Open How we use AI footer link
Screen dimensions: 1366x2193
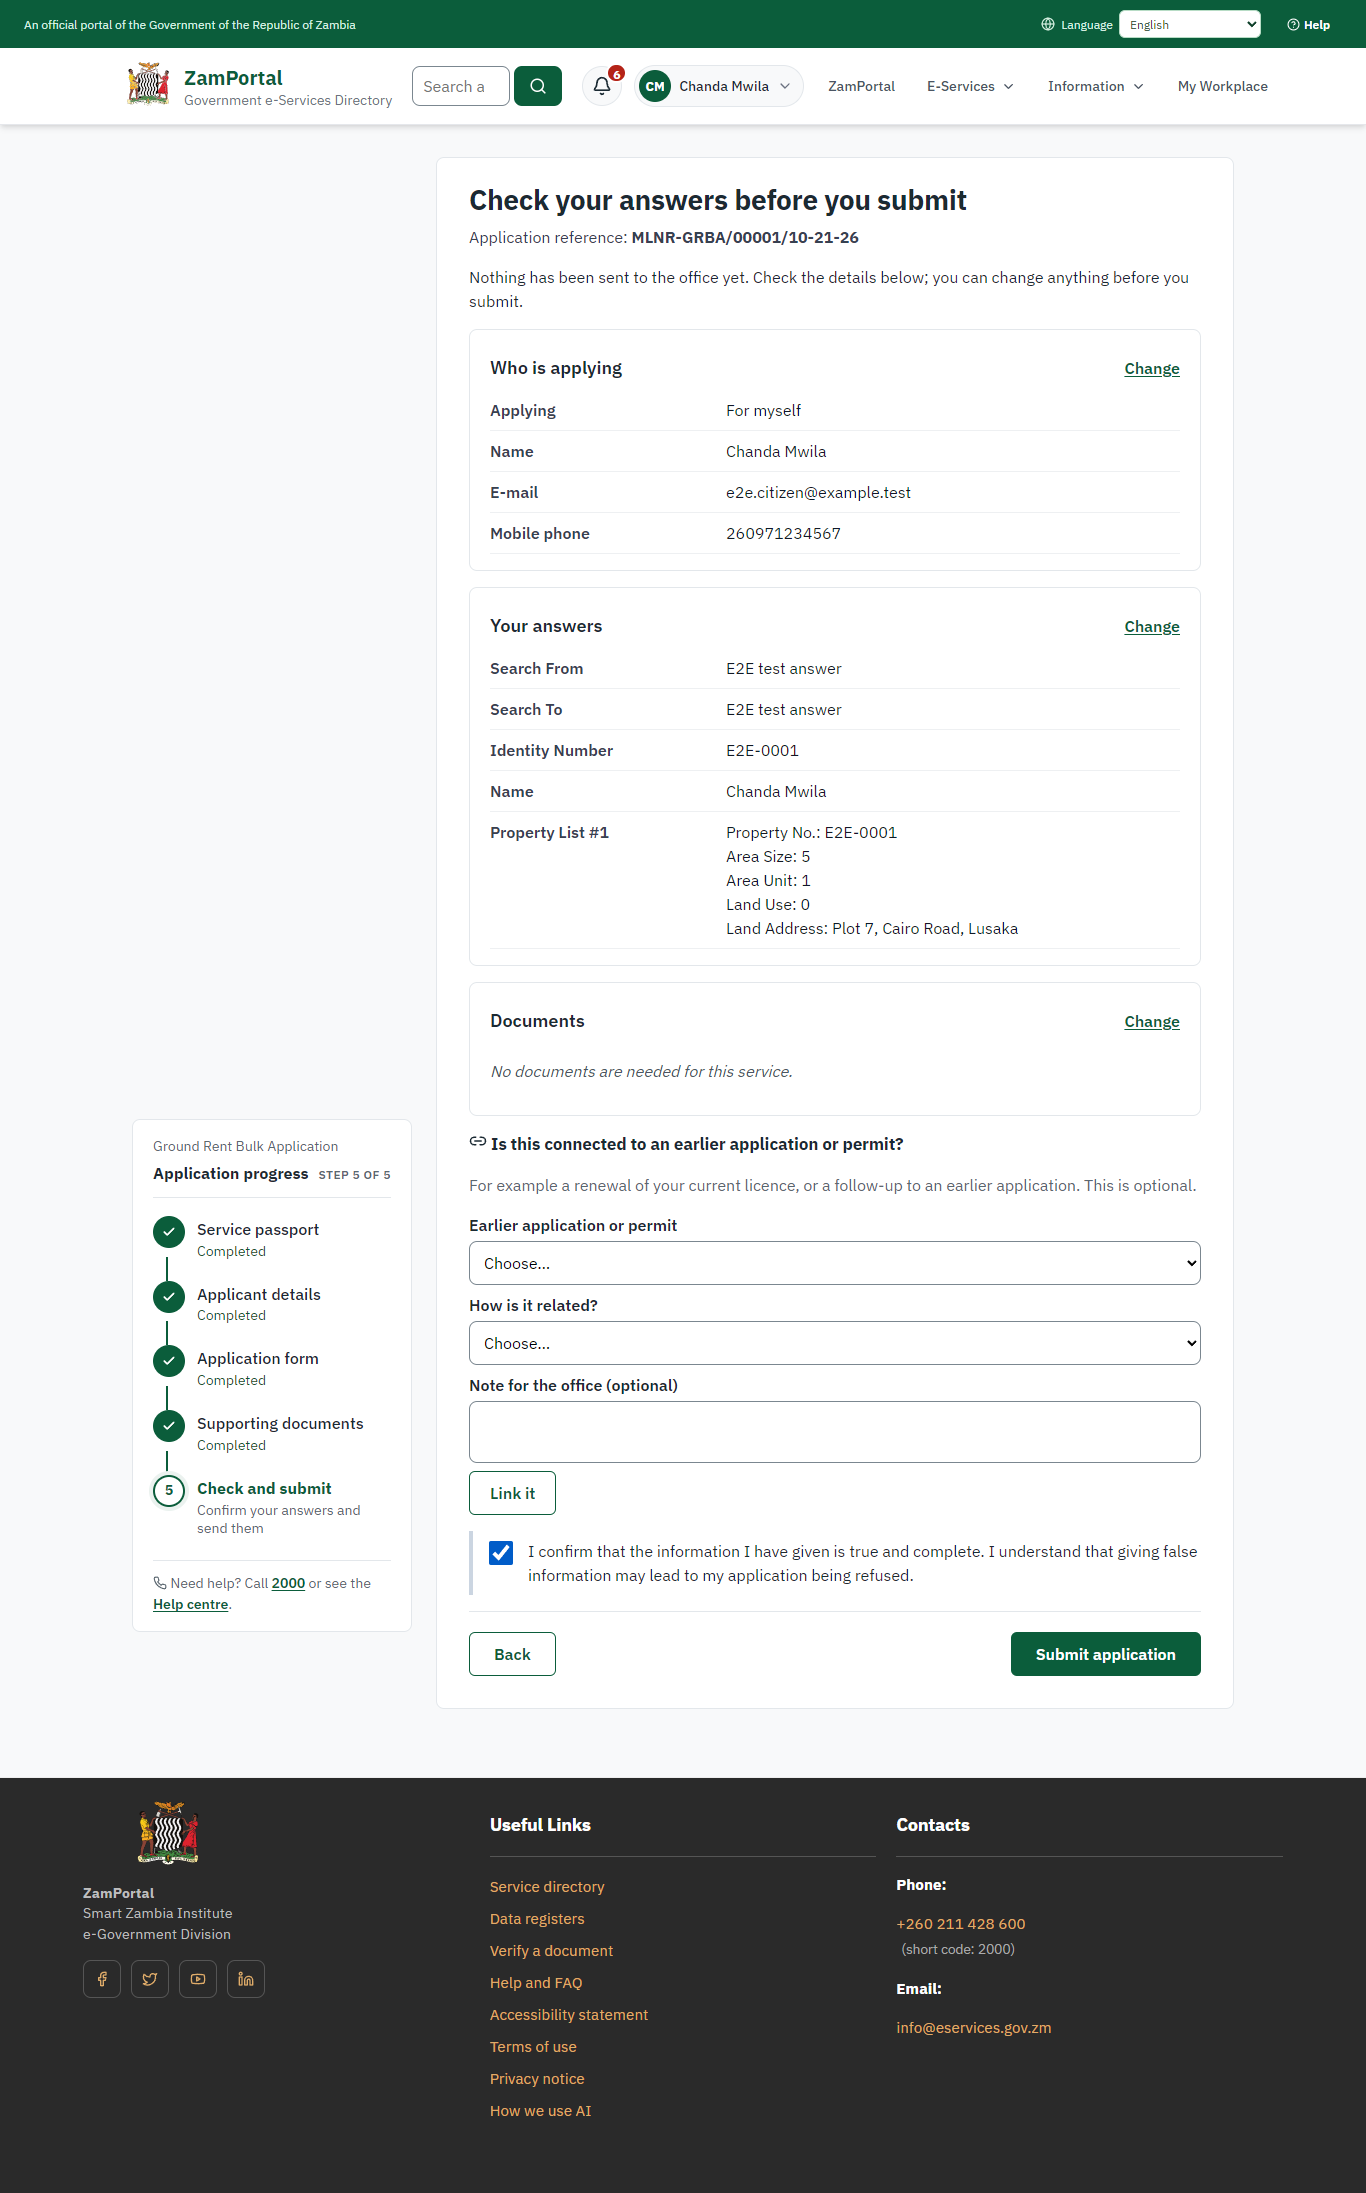coord(540,2111)
